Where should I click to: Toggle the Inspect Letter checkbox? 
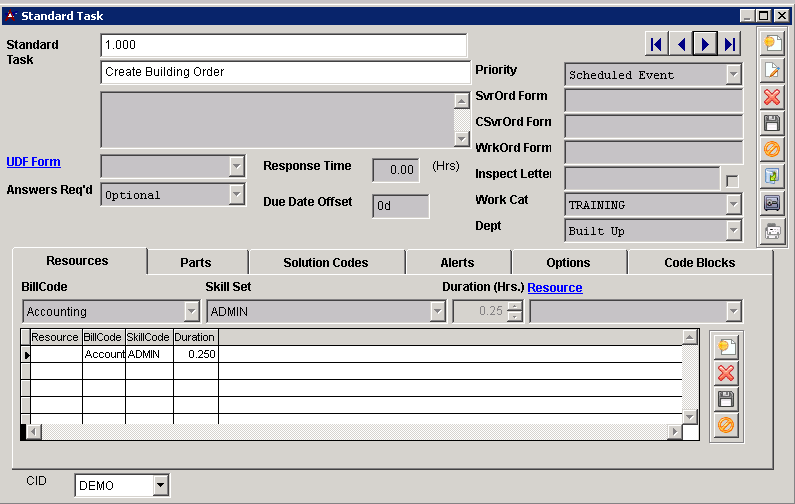(x=732, y=180)
